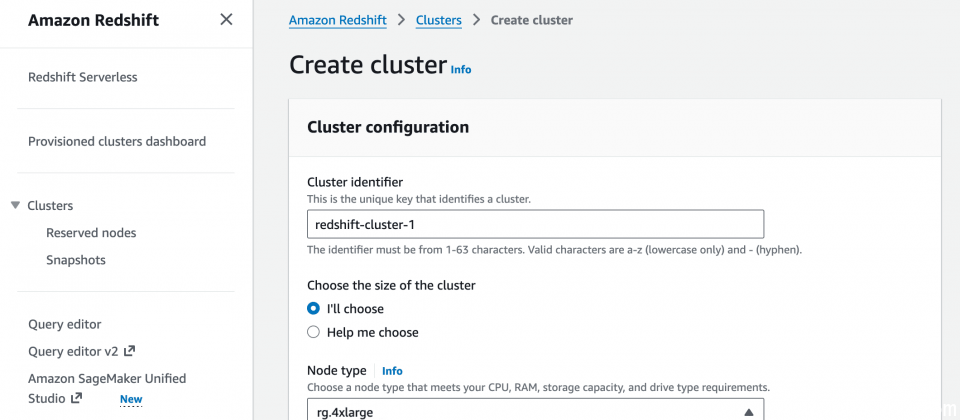Click the breadcrumb chevron after Clusters

(x=476, y=20)
